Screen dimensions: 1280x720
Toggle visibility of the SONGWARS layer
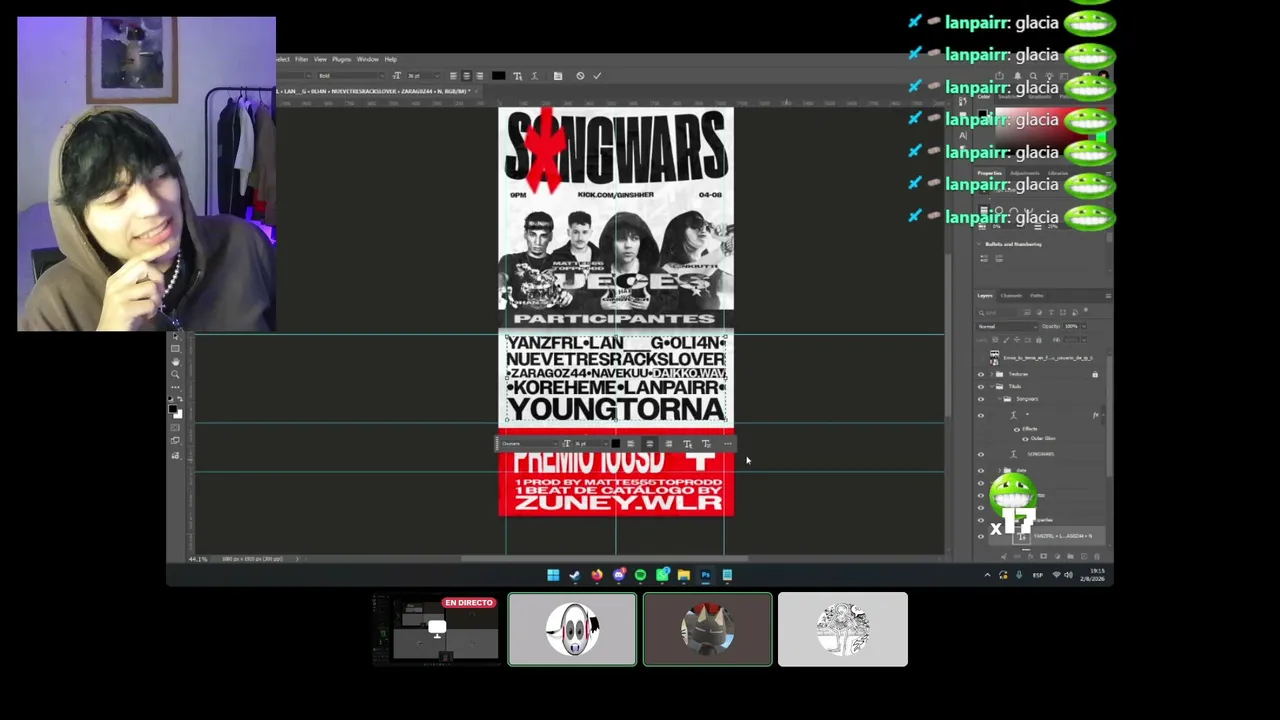pyautogui.click(x=981, y=455)
